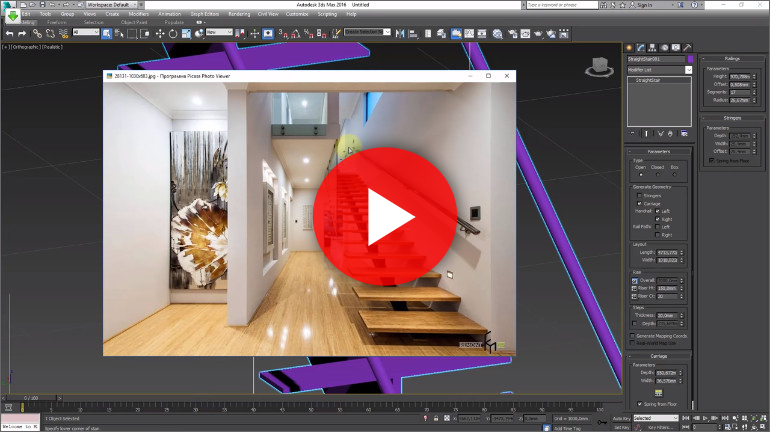Viewport: 770px width, 432px height.
Task: Open the Create command panel tab
Action: [x=629, y=48]
